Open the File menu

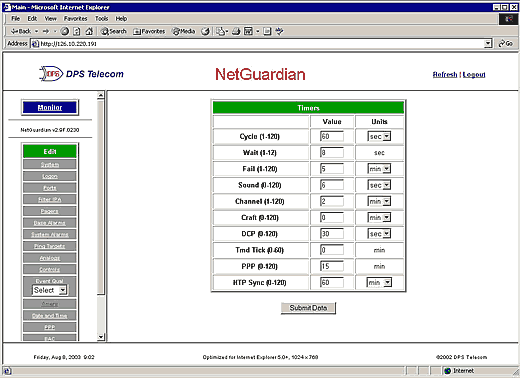[16, 19]
